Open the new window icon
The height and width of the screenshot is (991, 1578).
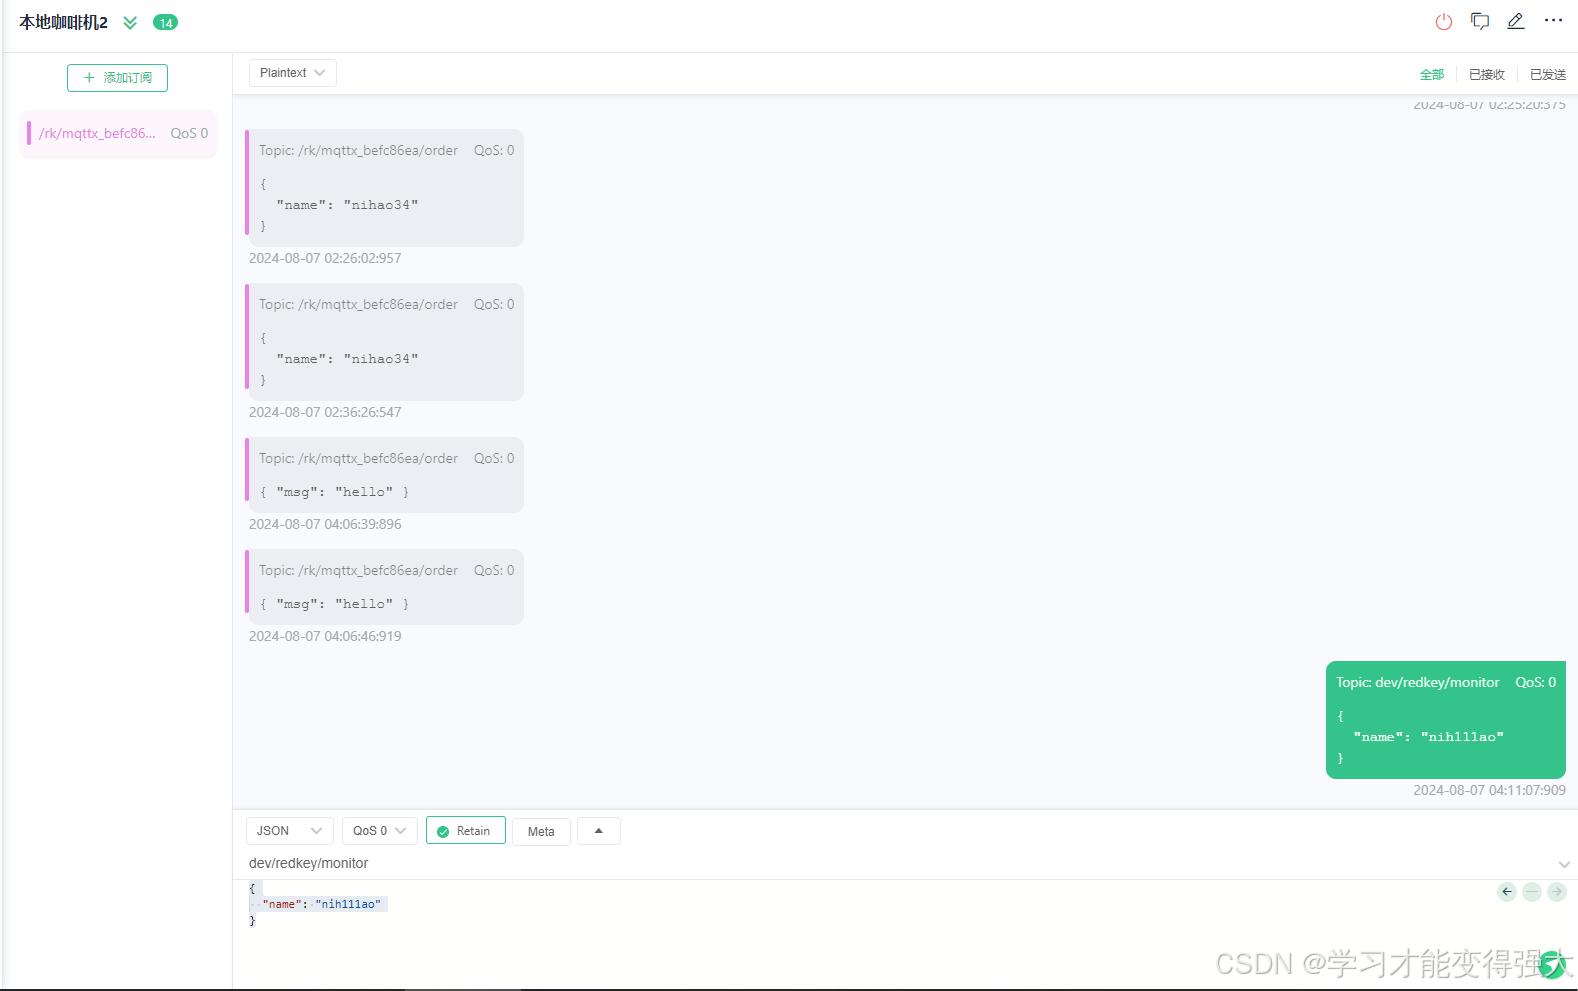1480,21
